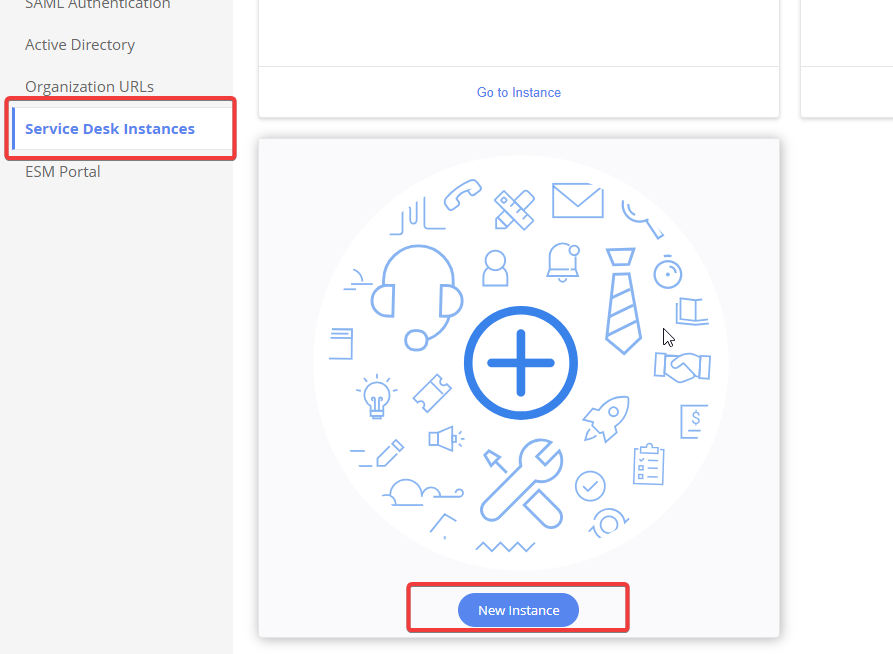The height and width of the screenshot is (654, 893).
Task: Open the ESM Portal sidebar item
Action: [x=63, y=172]
